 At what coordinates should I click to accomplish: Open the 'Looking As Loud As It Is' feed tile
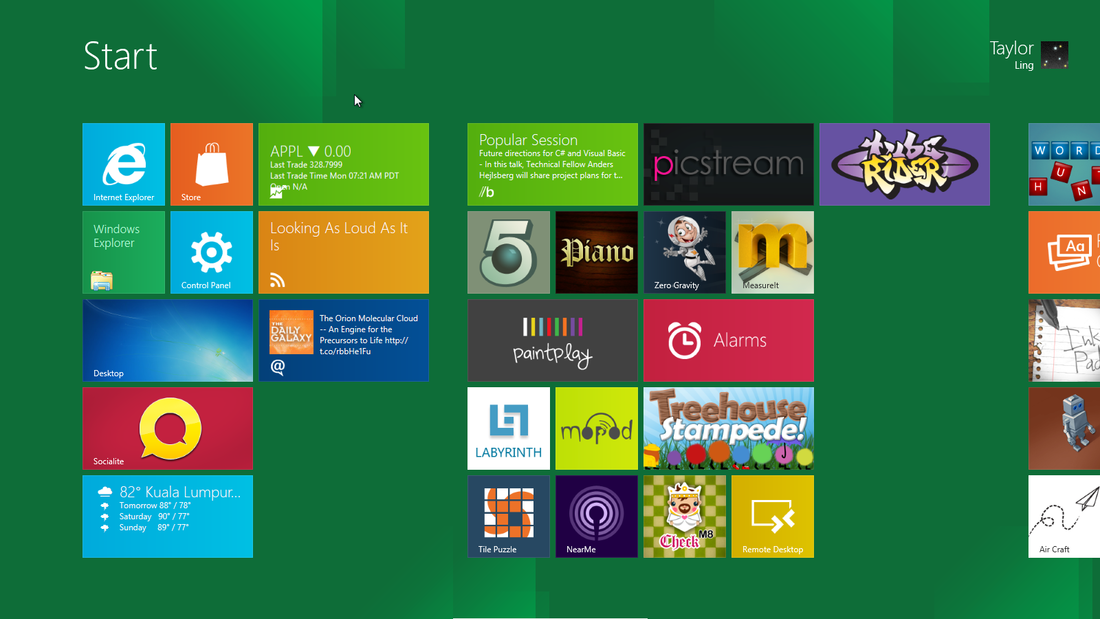(x=344, y=253)
